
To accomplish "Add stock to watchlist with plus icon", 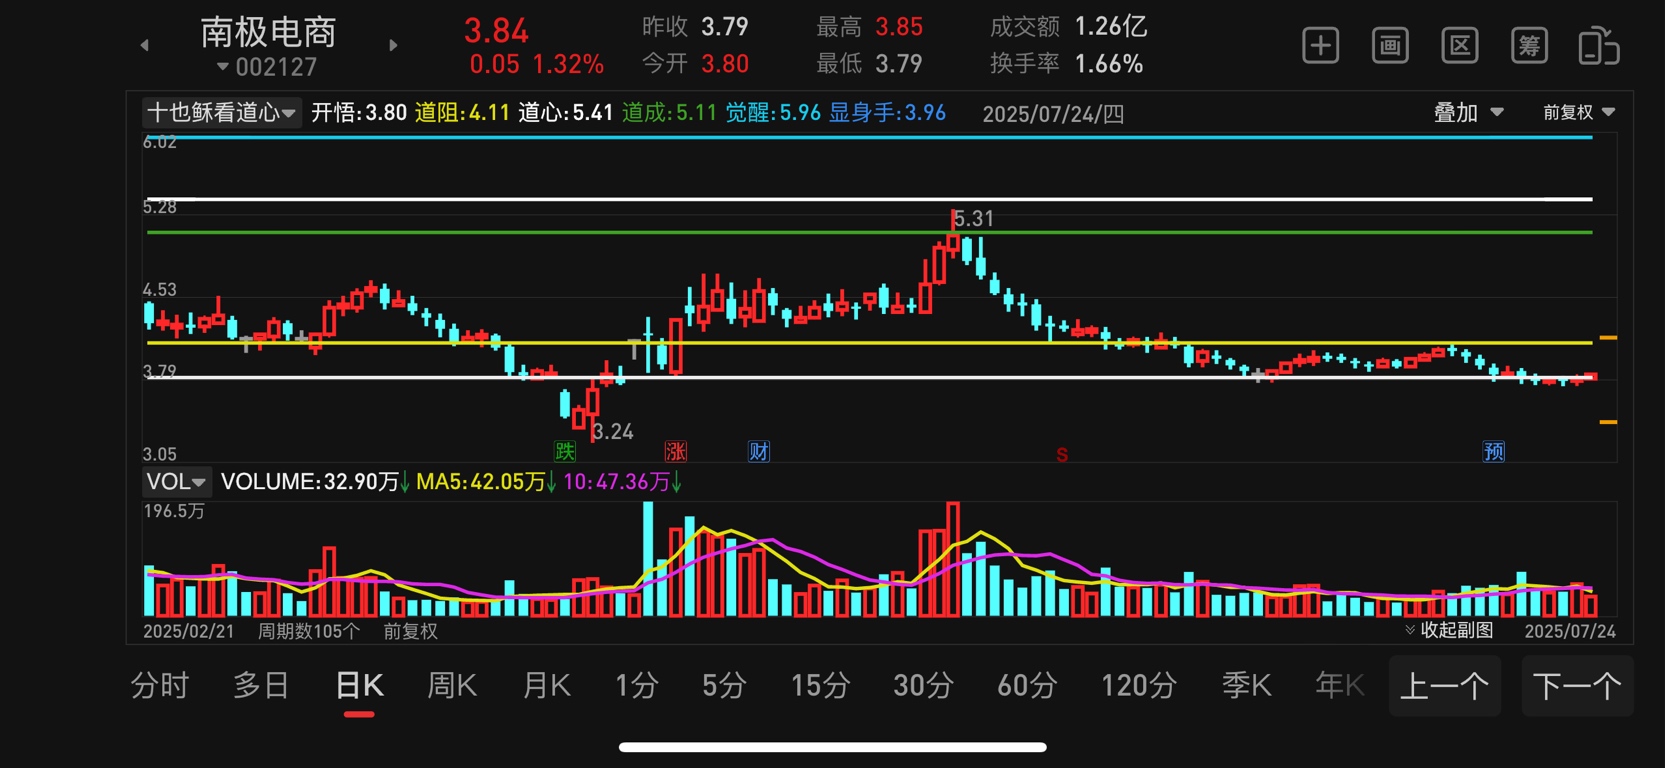I will pyautogui.click(x=1320, y=46).
